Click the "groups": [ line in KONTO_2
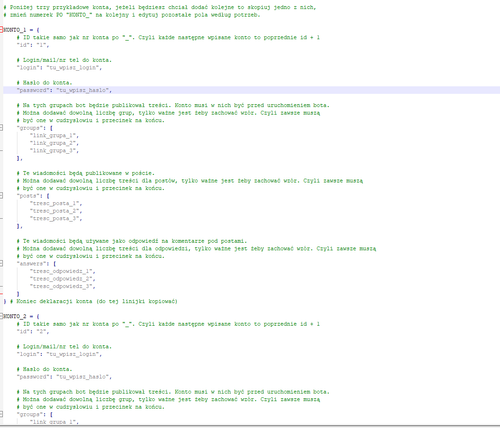500x428 pixels. [35, 415]
